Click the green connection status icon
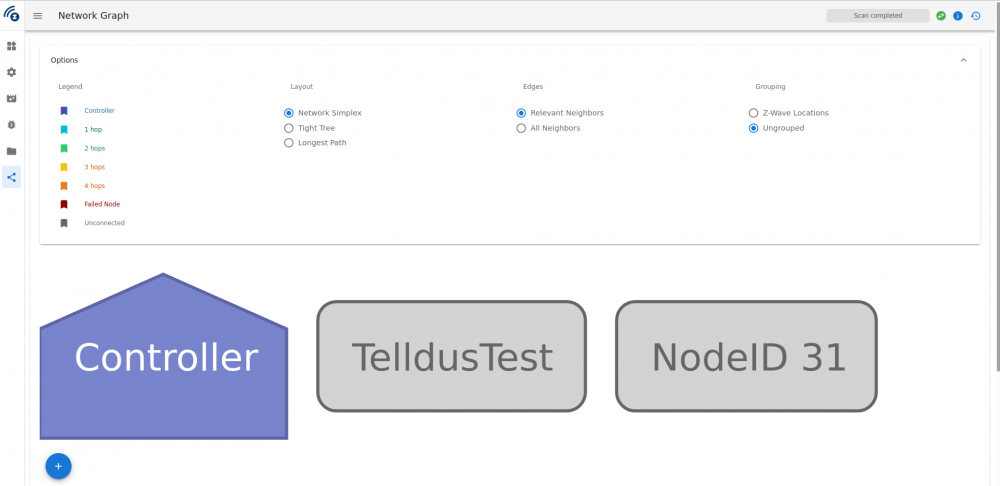Screen dimensions: 1000x486 (x=941, y=16)
